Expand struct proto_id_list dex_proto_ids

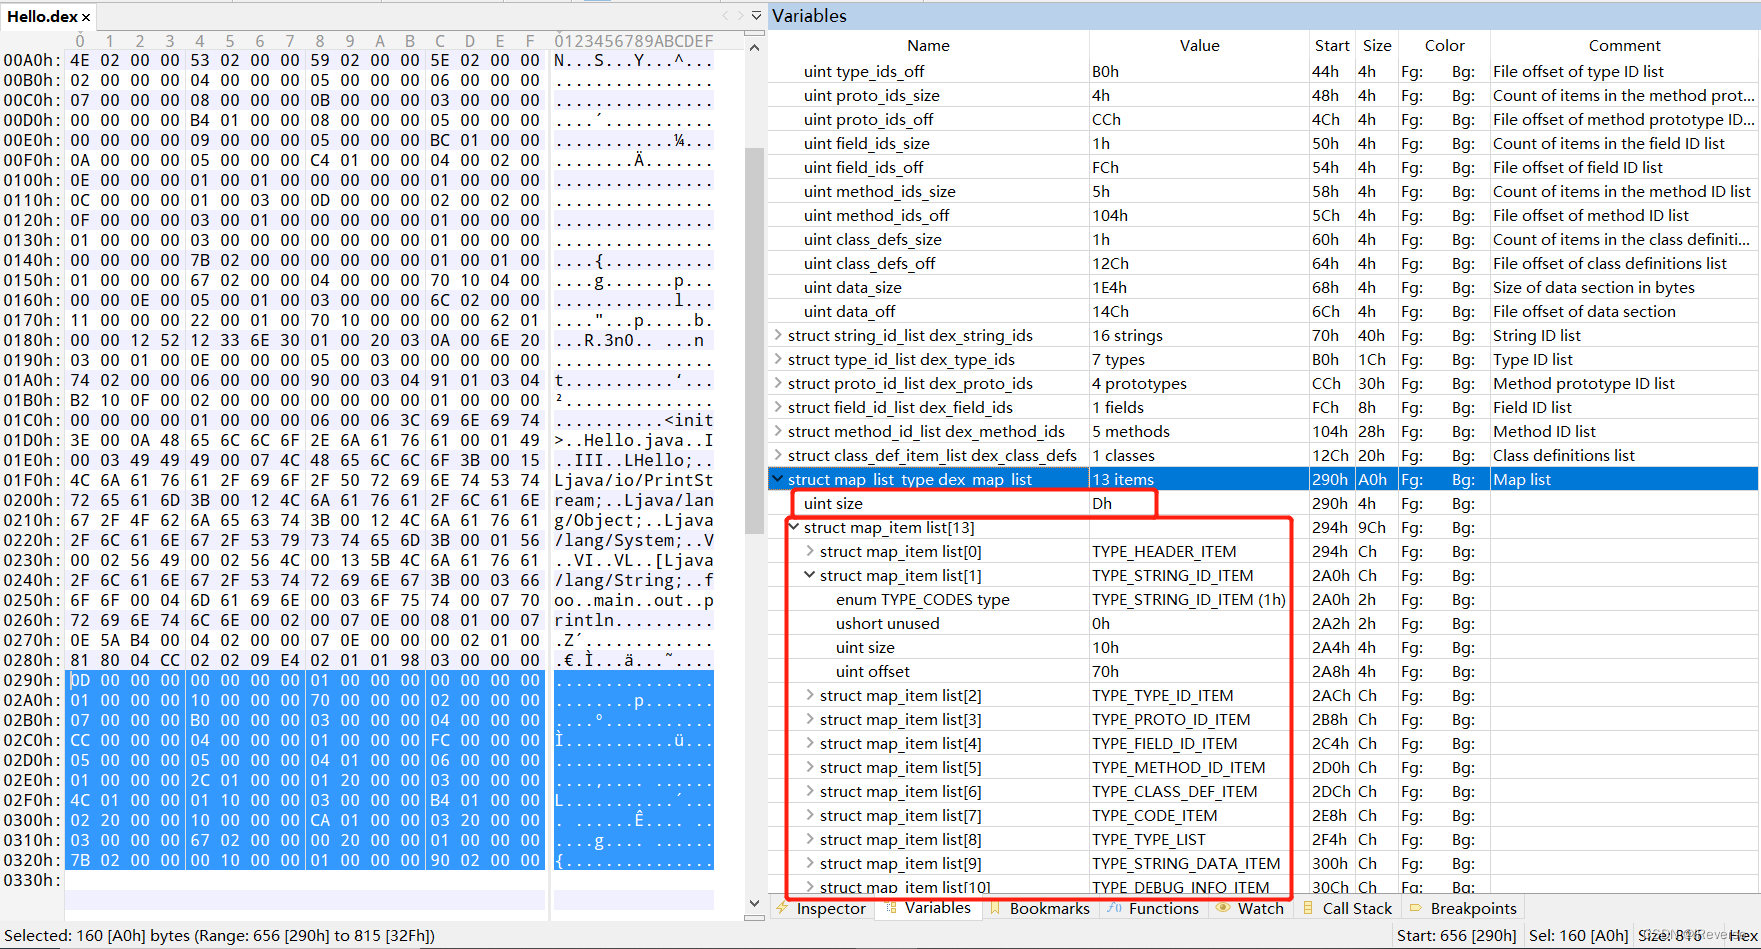tap(778, 383)
